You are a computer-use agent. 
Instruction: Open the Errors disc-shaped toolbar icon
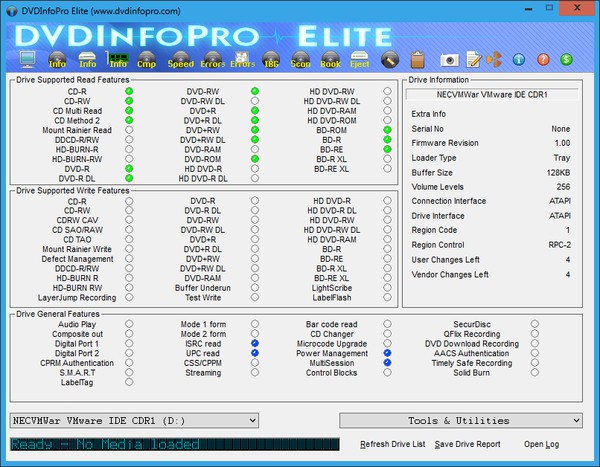pos(212,60)
